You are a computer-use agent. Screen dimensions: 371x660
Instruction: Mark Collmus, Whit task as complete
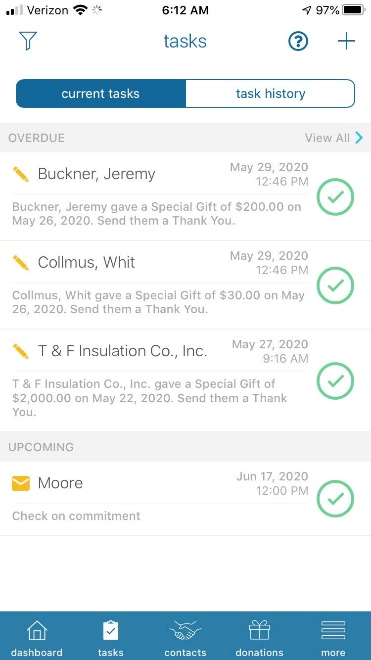335,285
